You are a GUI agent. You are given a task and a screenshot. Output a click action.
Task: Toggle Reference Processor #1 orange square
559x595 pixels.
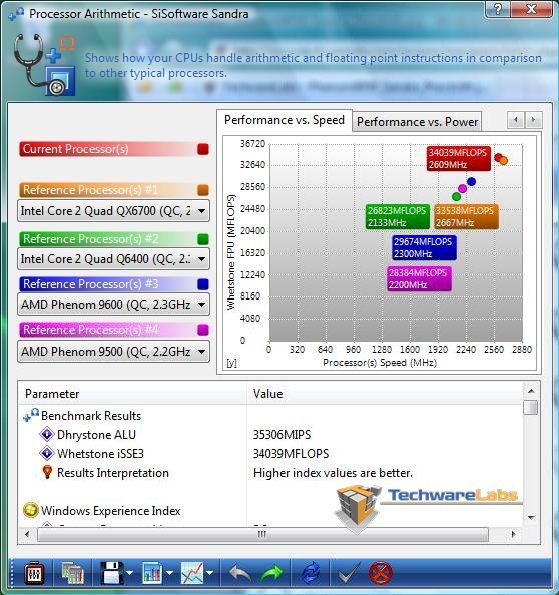203,190
